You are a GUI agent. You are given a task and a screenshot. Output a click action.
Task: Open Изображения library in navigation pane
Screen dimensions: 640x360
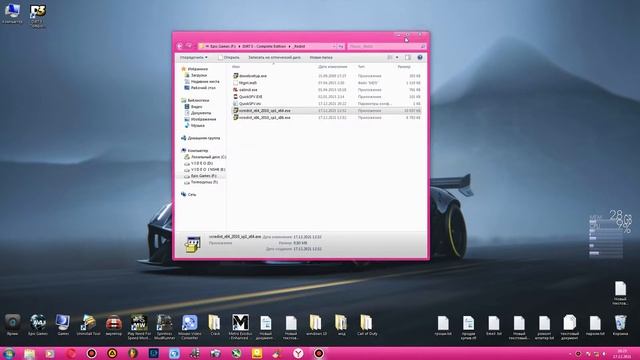click(x=203, y=119)
